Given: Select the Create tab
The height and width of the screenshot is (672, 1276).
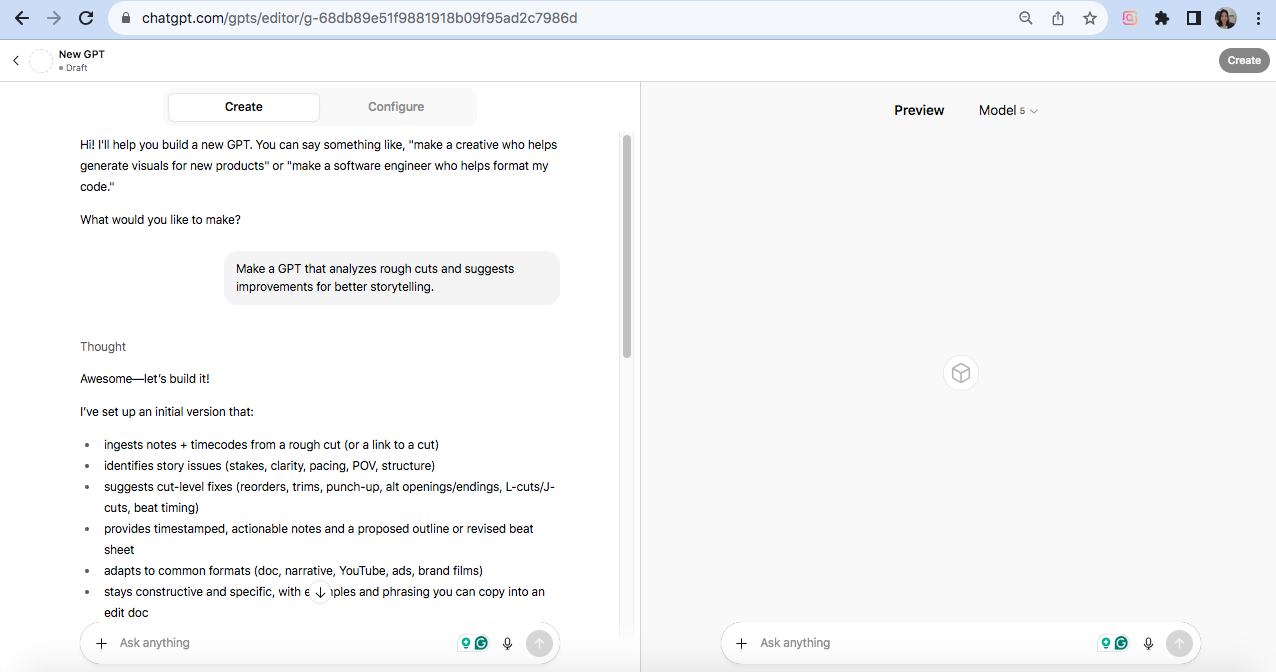Looking at the screenshot, I should point(244,107).
